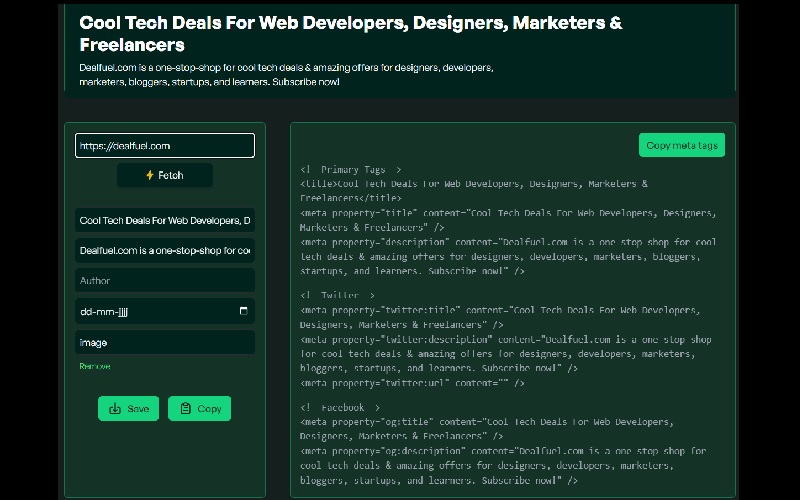800x500 pixels.
Task: Click the description field starting Dealfuel.com is
Action: (165, 251)
